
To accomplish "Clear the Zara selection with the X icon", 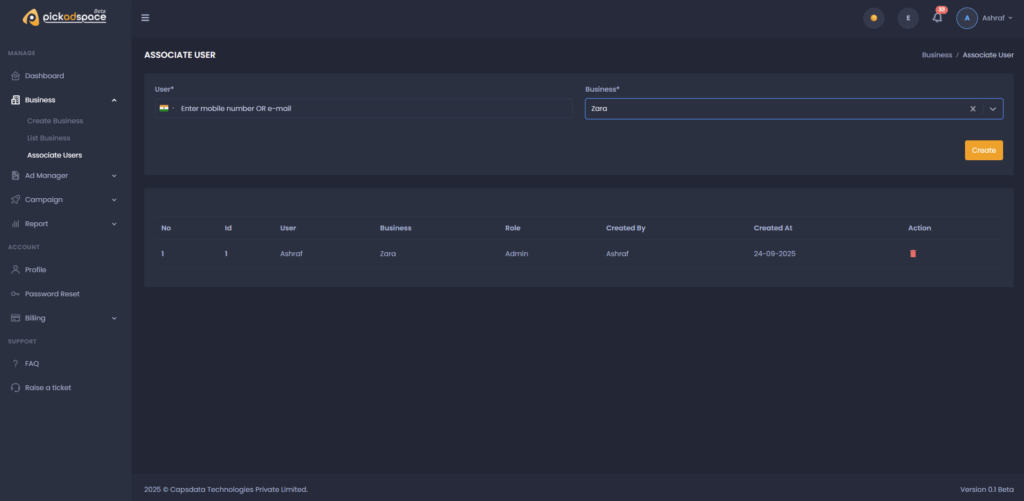I will pos(972,108).
